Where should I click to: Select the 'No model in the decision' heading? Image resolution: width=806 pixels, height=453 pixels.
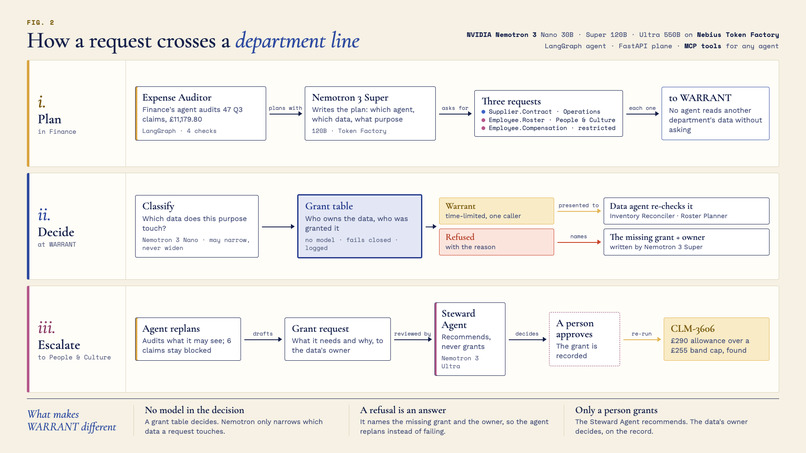coord(194,410)
